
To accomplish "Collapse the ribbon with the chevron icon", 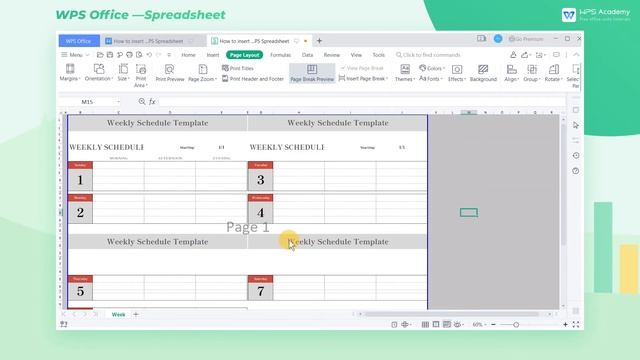I will click(x=576, y=55).
